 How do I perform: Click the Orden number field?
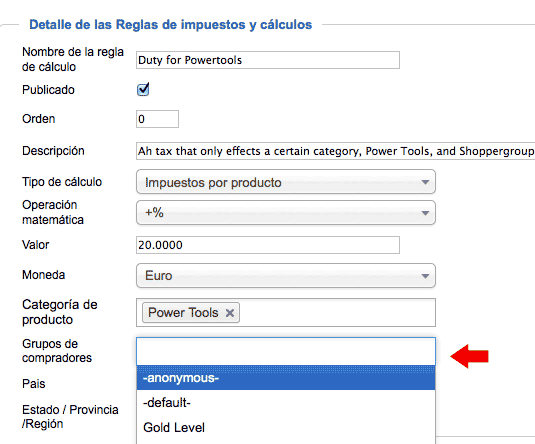(157, 119)
